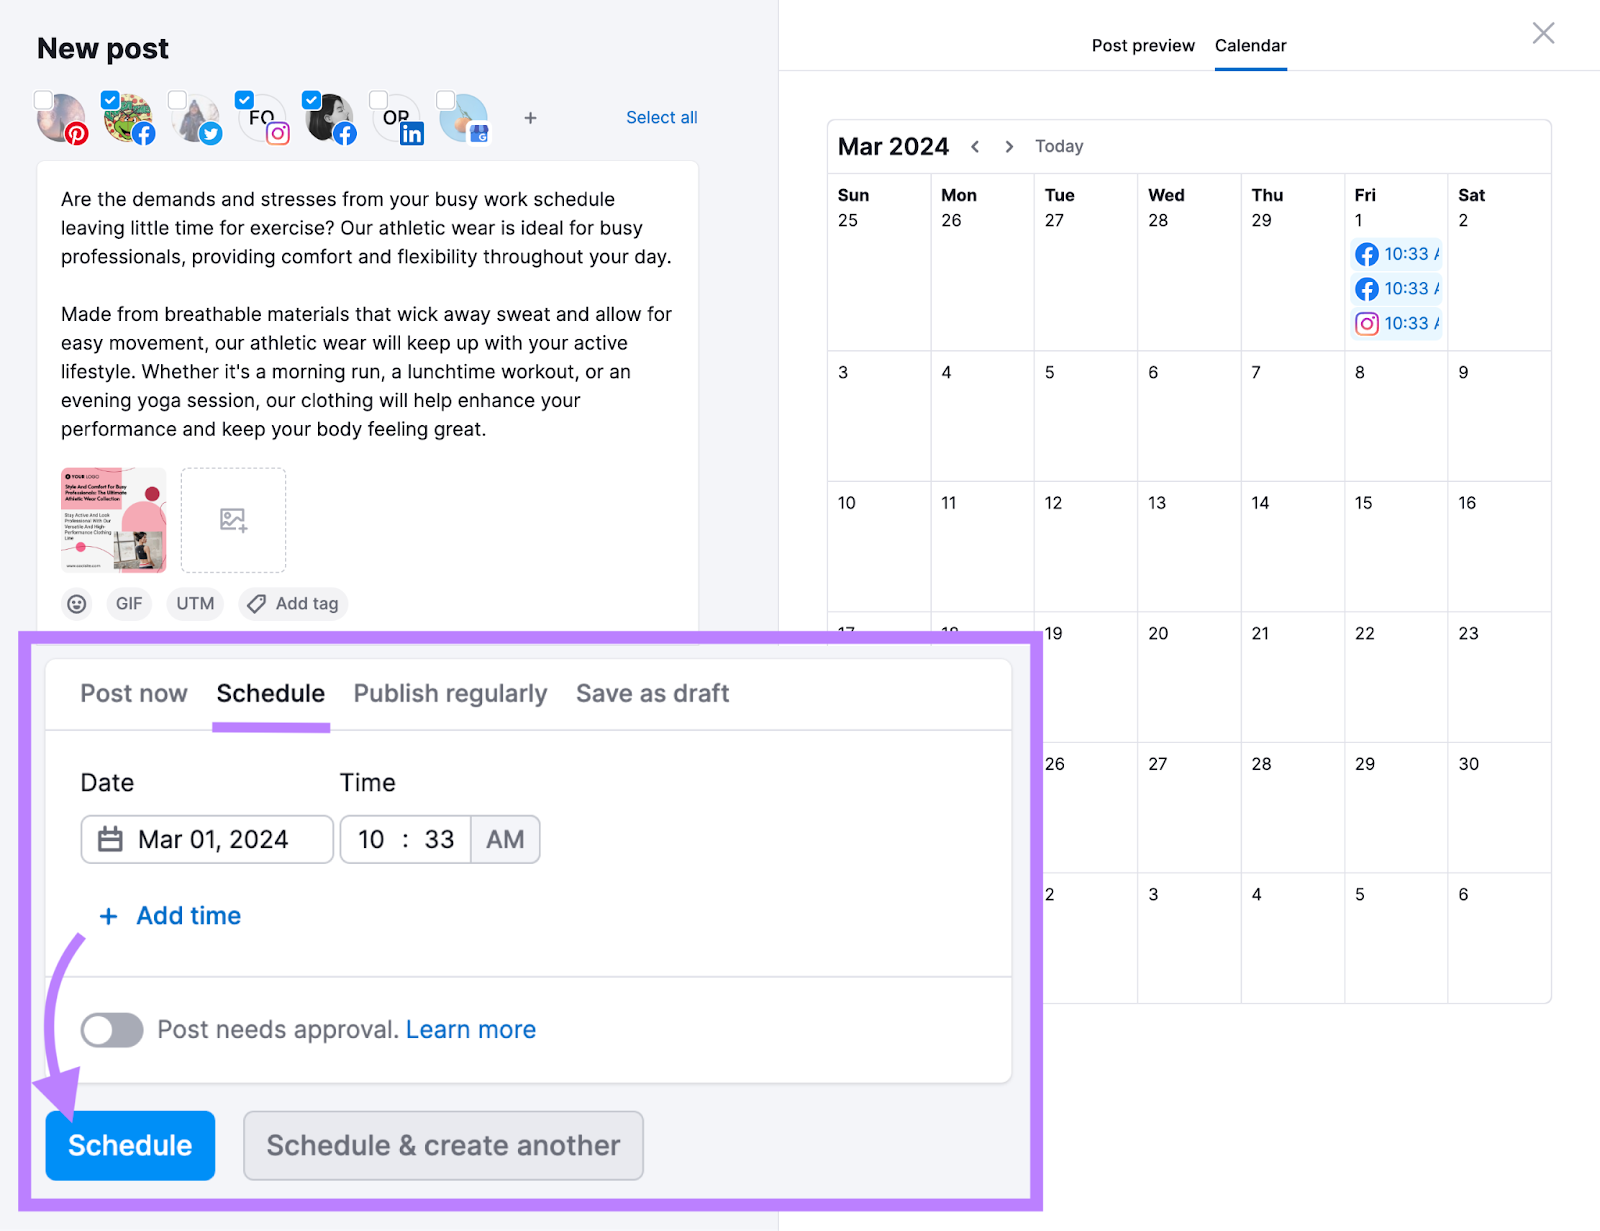Click Schedule & create another button
This screenshot has width=1600, height=1231.
443,1145
